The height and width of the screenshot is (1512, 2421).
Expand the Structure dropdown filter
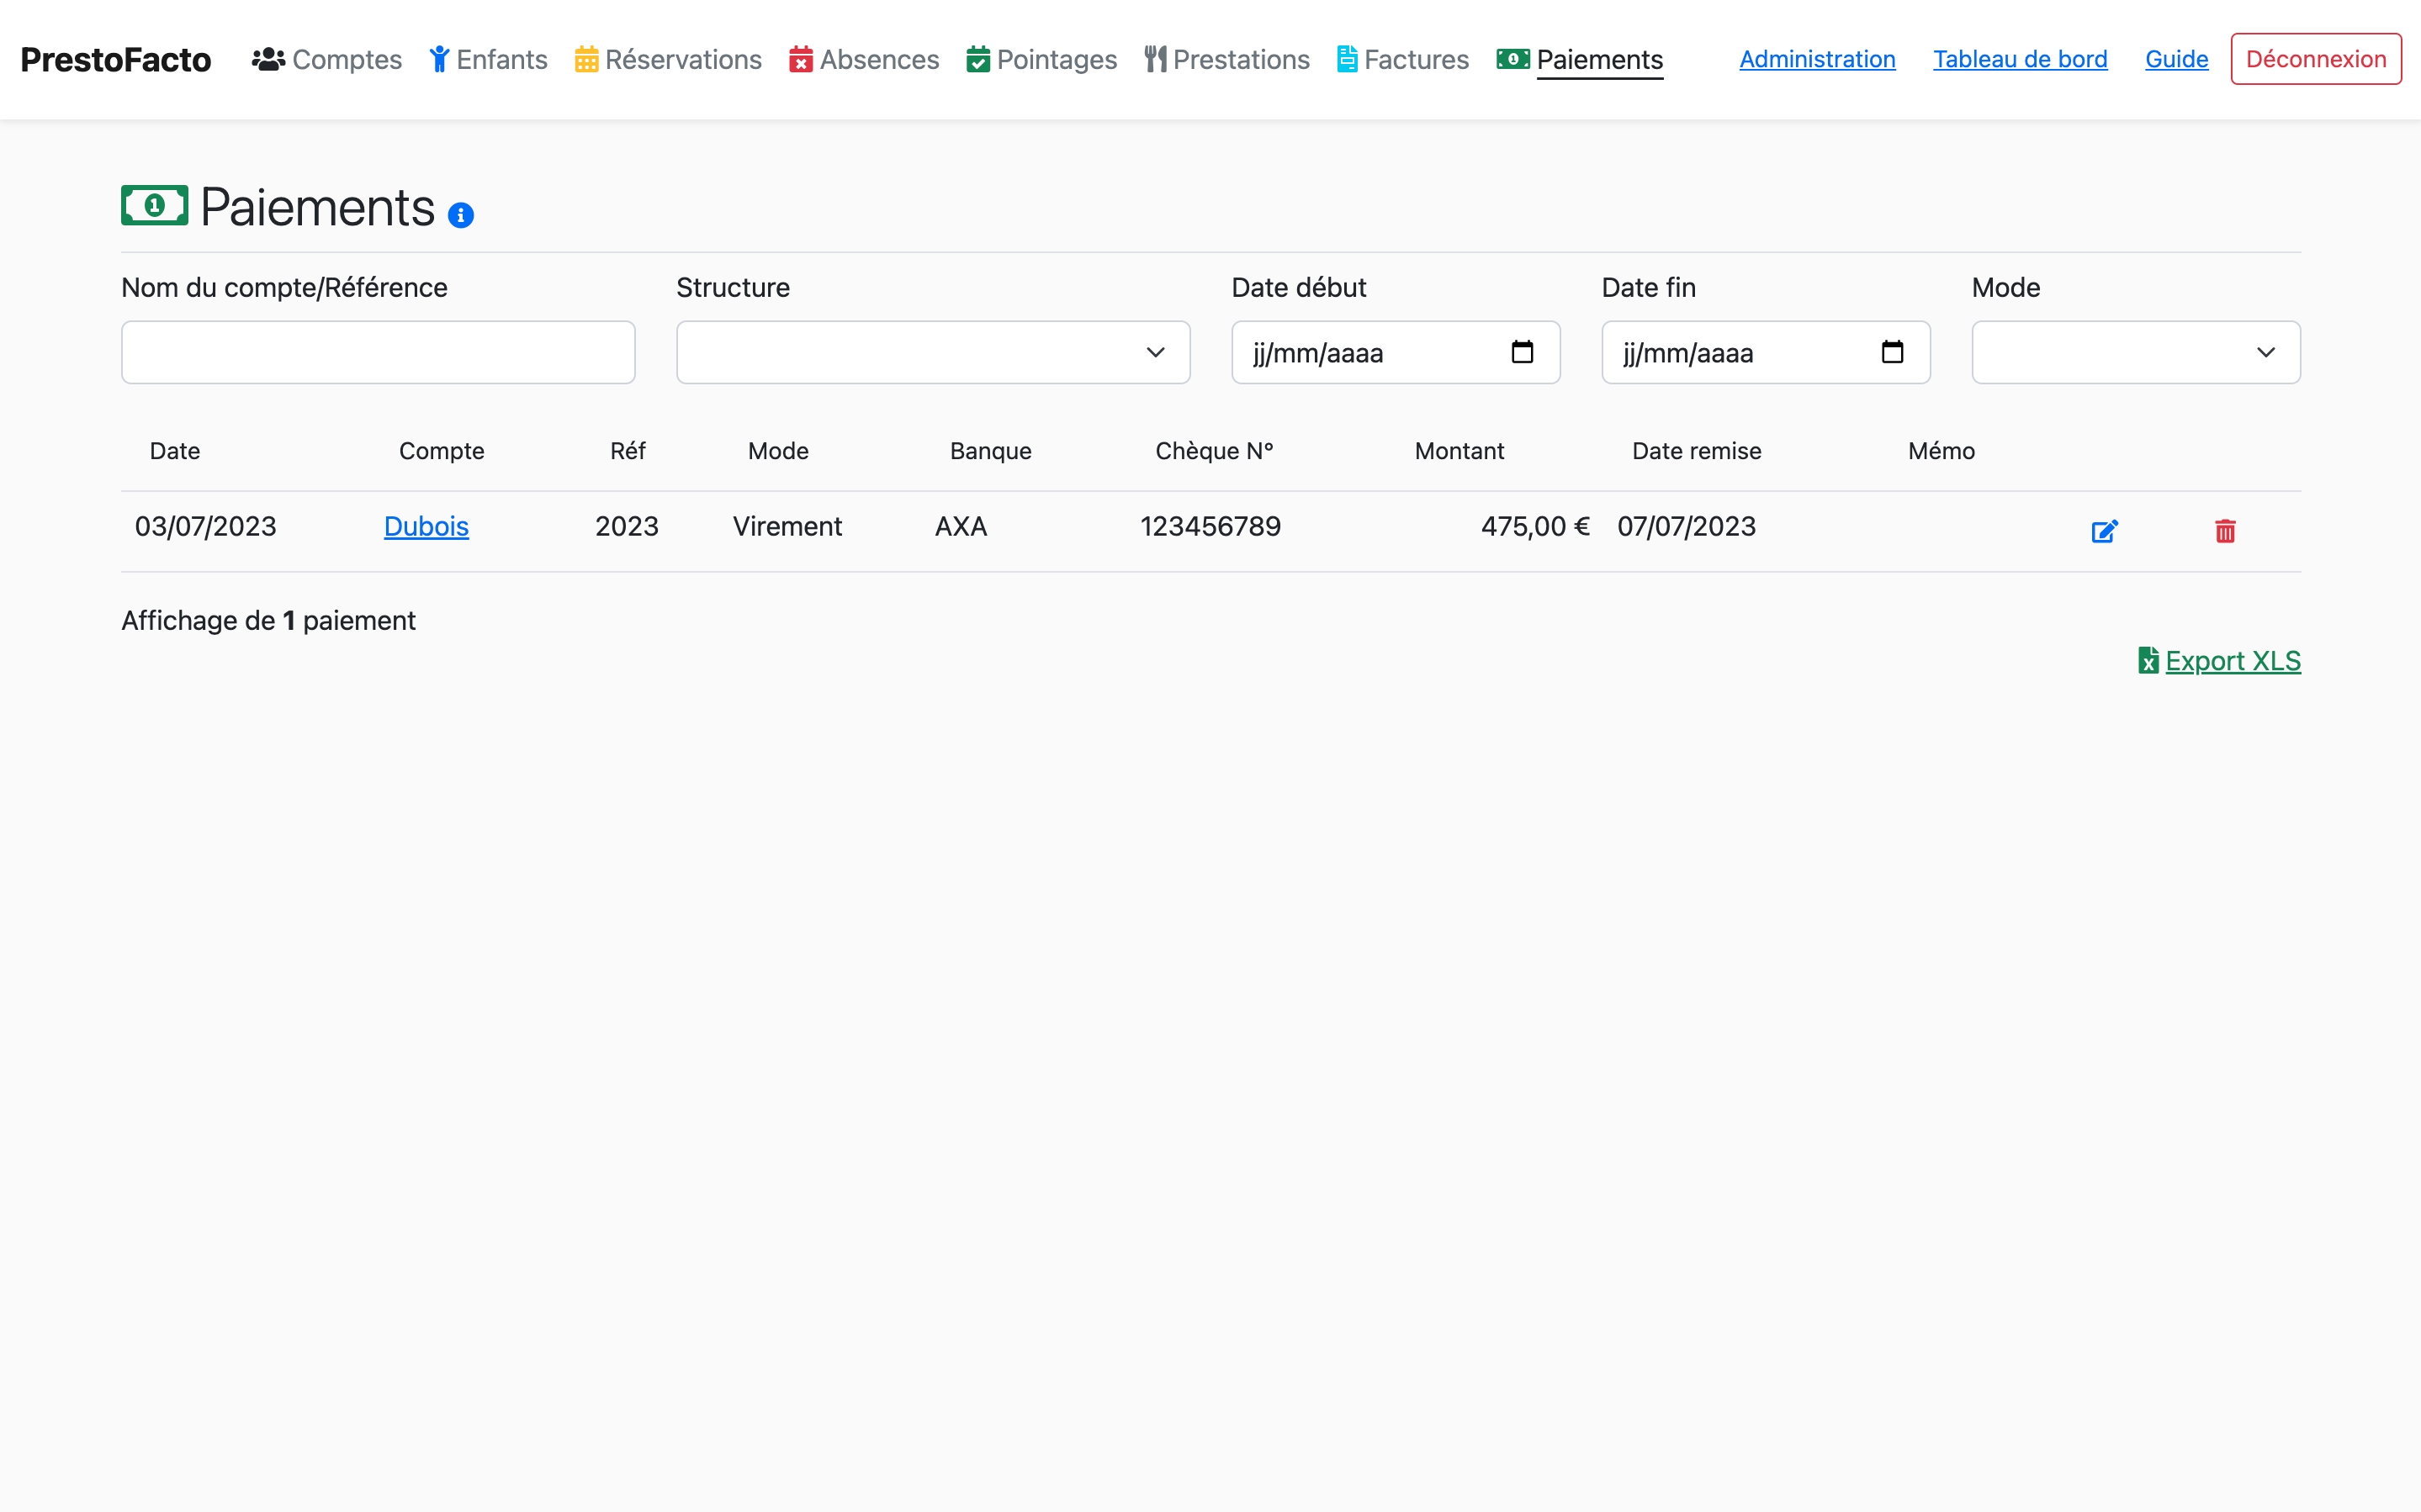tap(932, 352)
